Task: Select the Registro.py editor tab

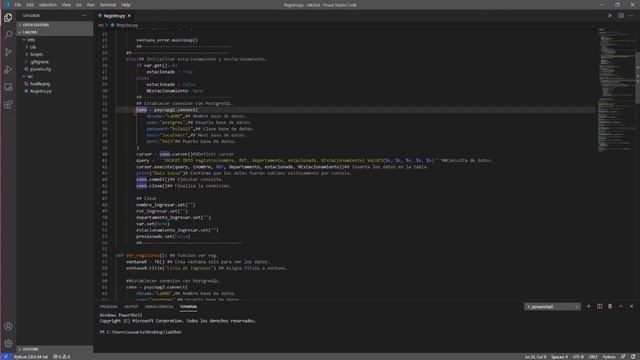Action: pyautogui.click(x=114, y=16)
